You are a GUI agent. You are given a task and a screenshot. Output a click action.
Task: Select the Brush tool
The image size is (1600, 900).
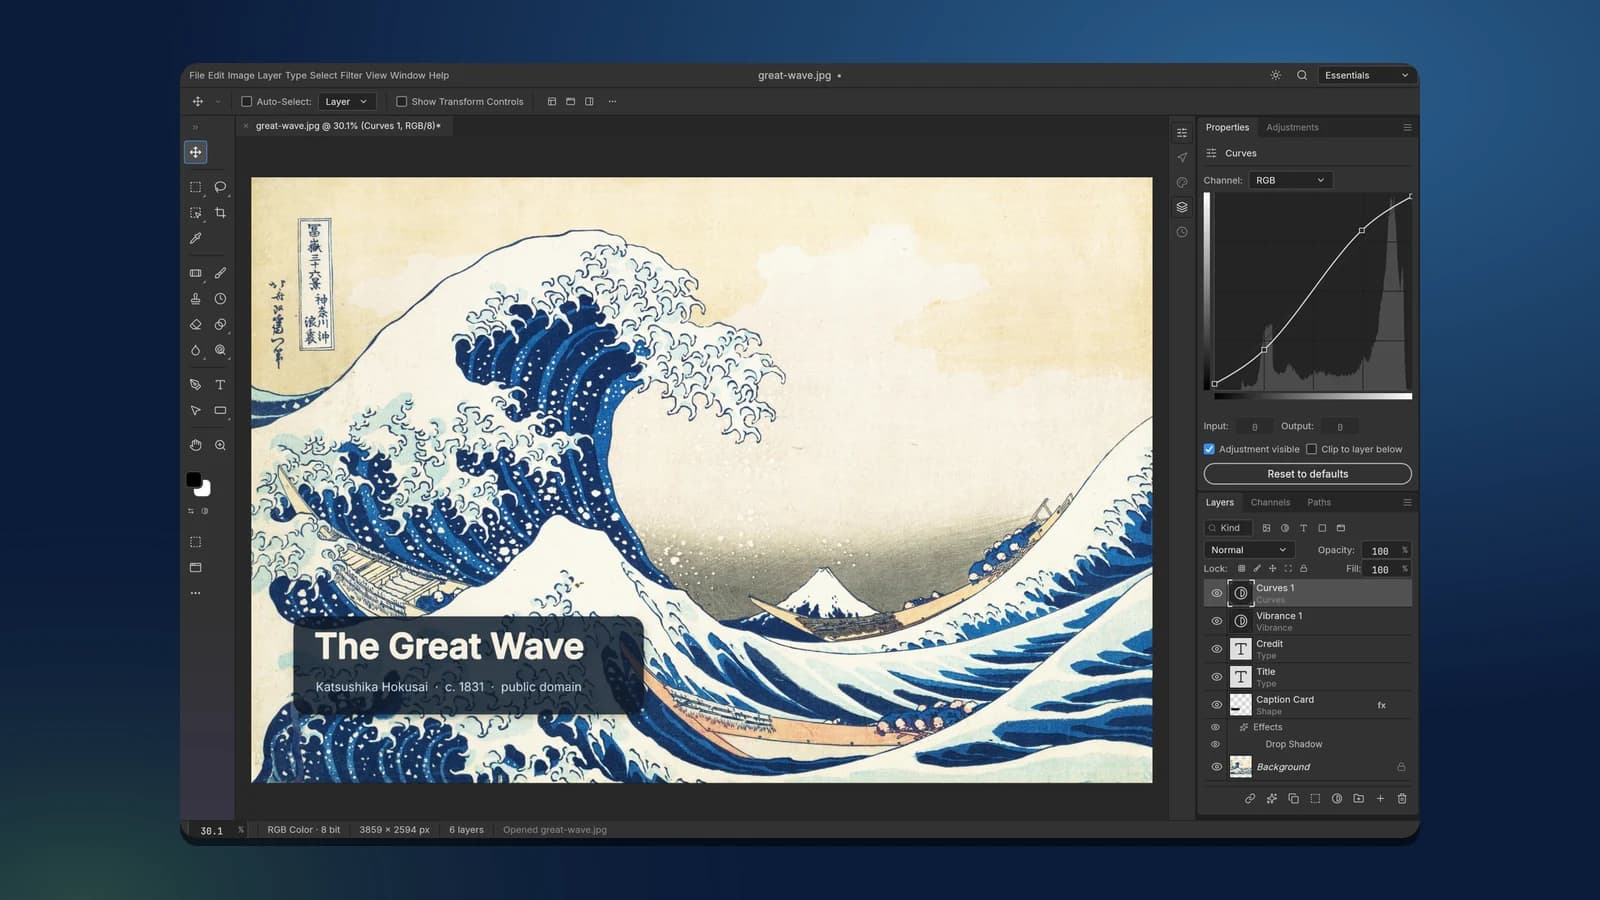(x=220, y=273)
